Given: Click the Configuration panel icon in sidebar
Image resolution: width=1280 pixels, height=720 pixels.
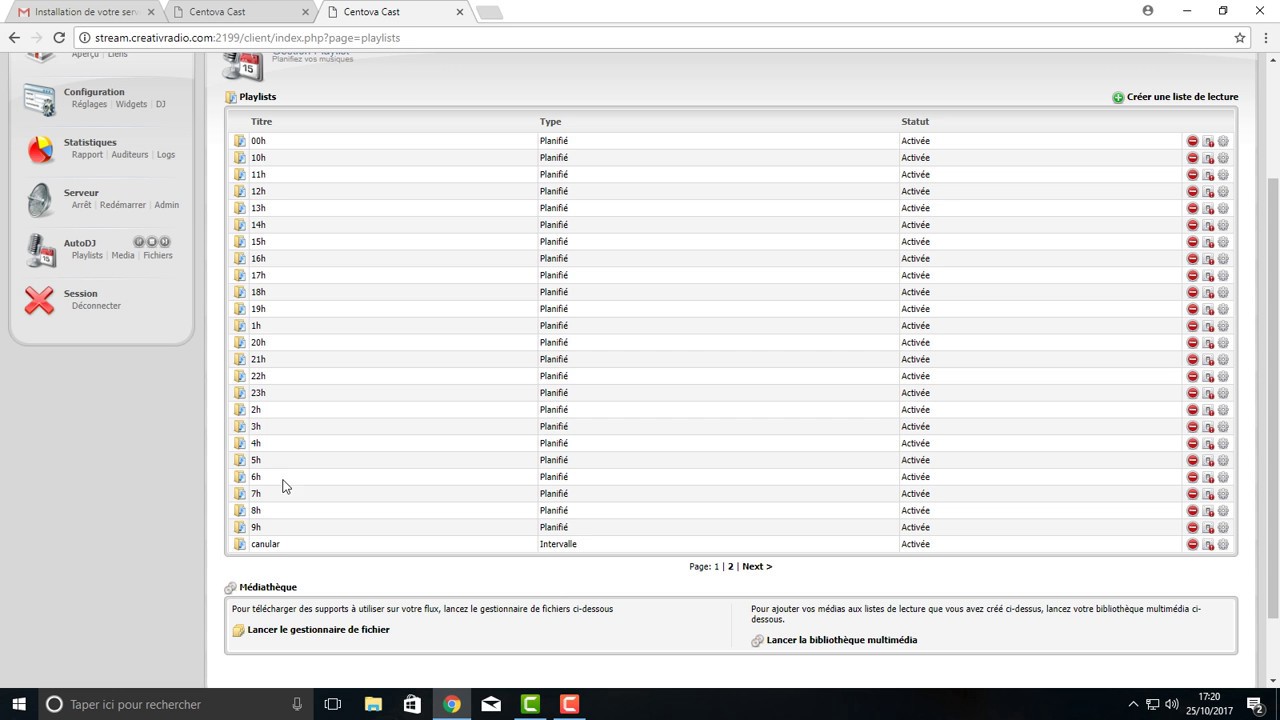Looking at the screenshot, I should click(x=39, y=99).
